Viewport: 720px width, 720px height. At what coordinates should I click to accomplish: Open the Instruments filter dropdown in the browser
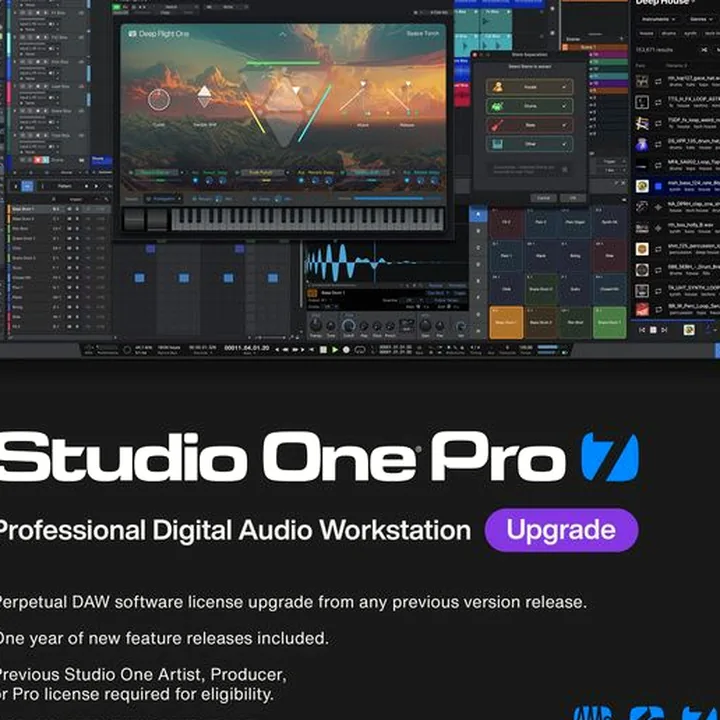(x=659, y=19)
